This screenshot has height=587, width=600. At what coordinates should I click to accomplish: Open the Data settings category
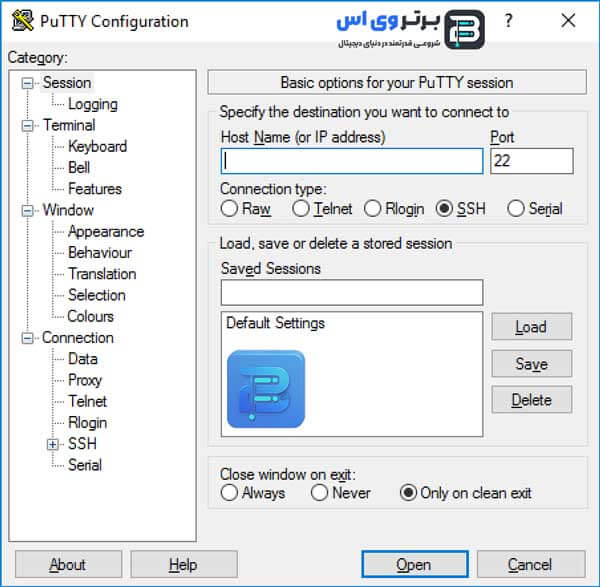[x=83, y=359]
